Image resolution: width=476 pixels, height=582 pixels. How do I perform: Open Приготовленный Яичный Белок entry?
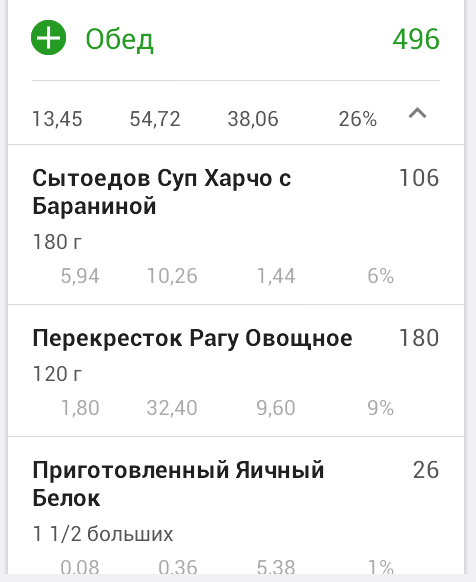tap(236, 506)
